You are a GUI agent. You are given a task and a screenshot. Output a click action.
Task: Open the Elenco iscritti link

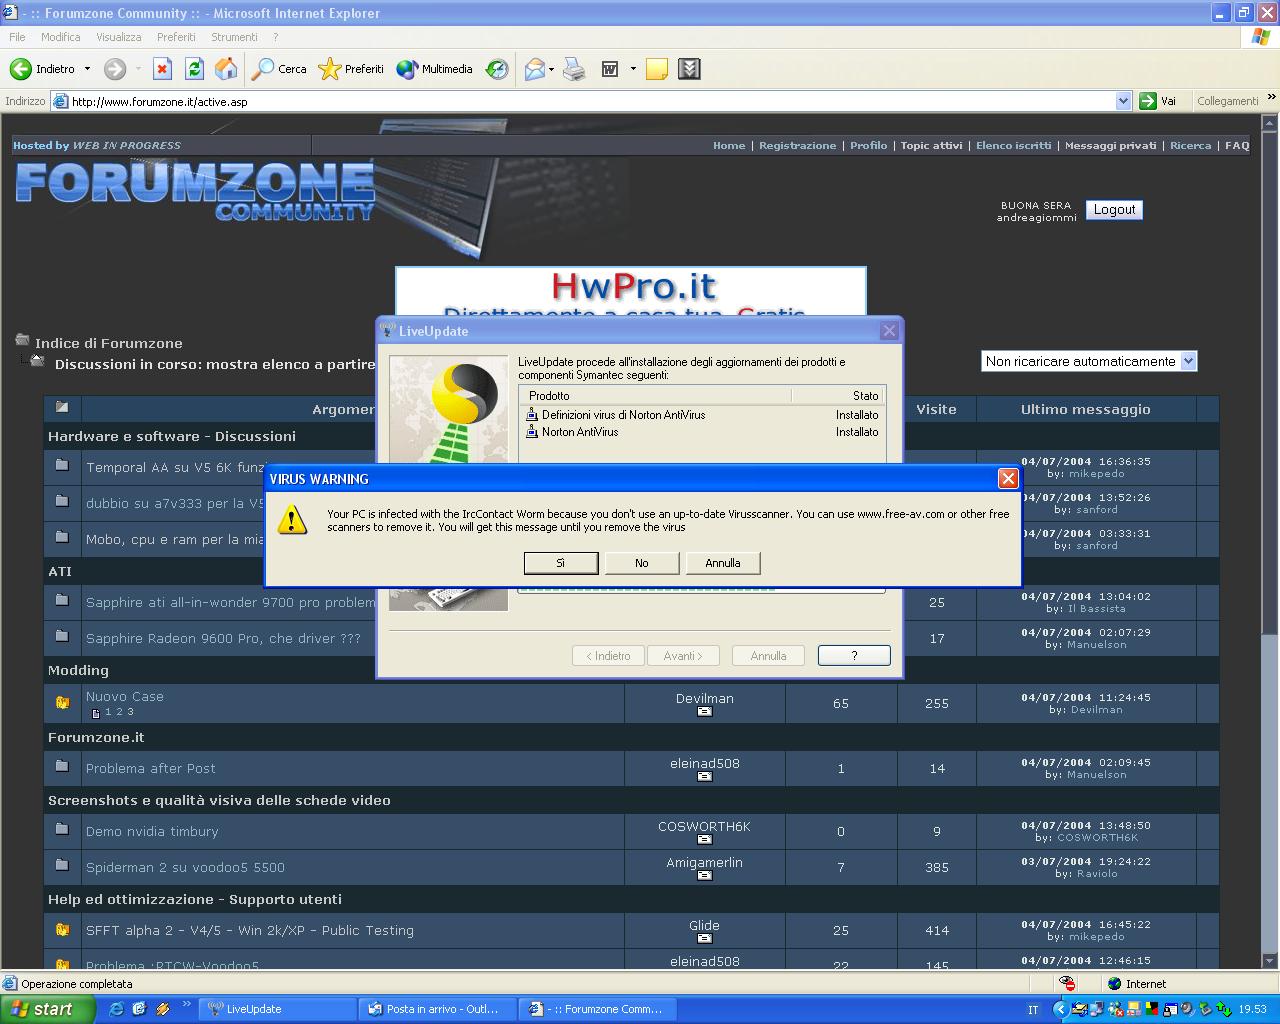pyautogui.click(x=1013, y=146)
